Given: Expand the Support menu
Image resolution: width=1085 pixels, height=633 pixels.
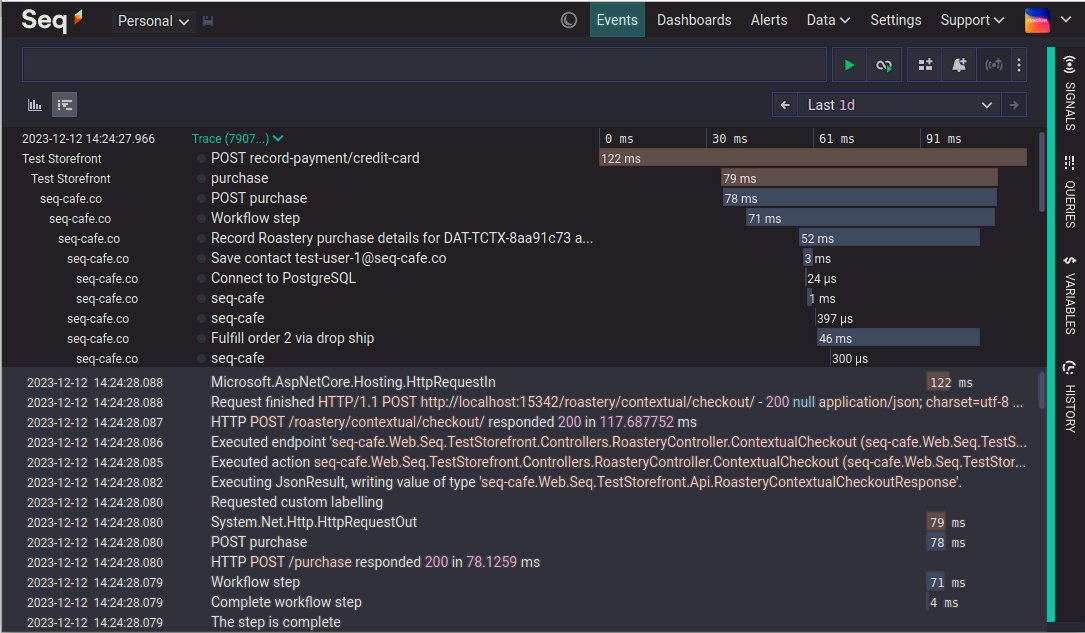Looking at the screenshot, I should [972, 20].
